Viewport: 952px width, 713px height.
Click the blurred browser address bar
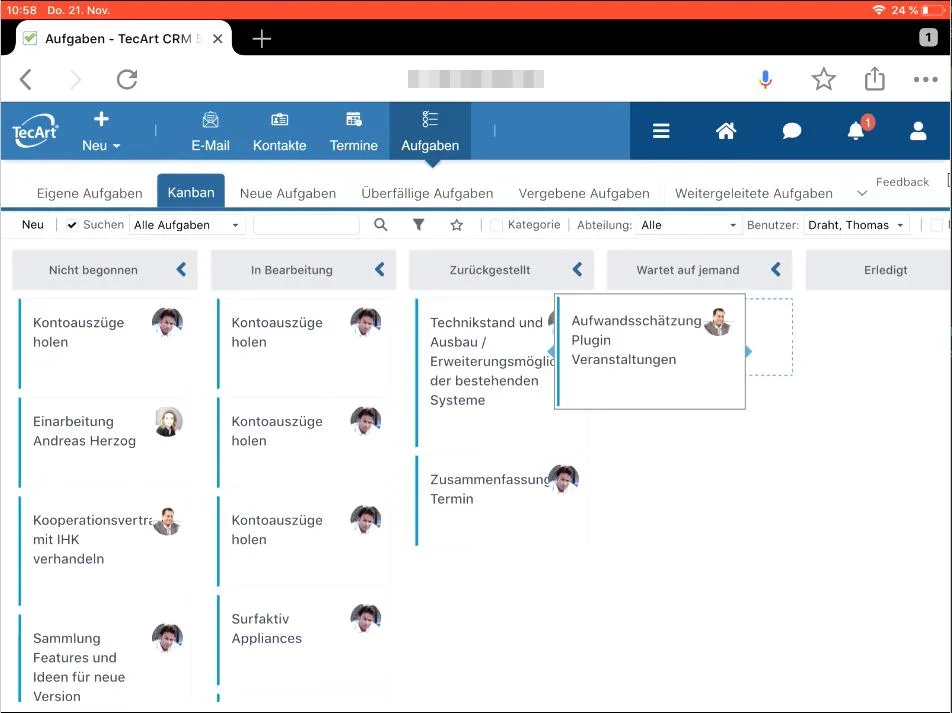475,79
